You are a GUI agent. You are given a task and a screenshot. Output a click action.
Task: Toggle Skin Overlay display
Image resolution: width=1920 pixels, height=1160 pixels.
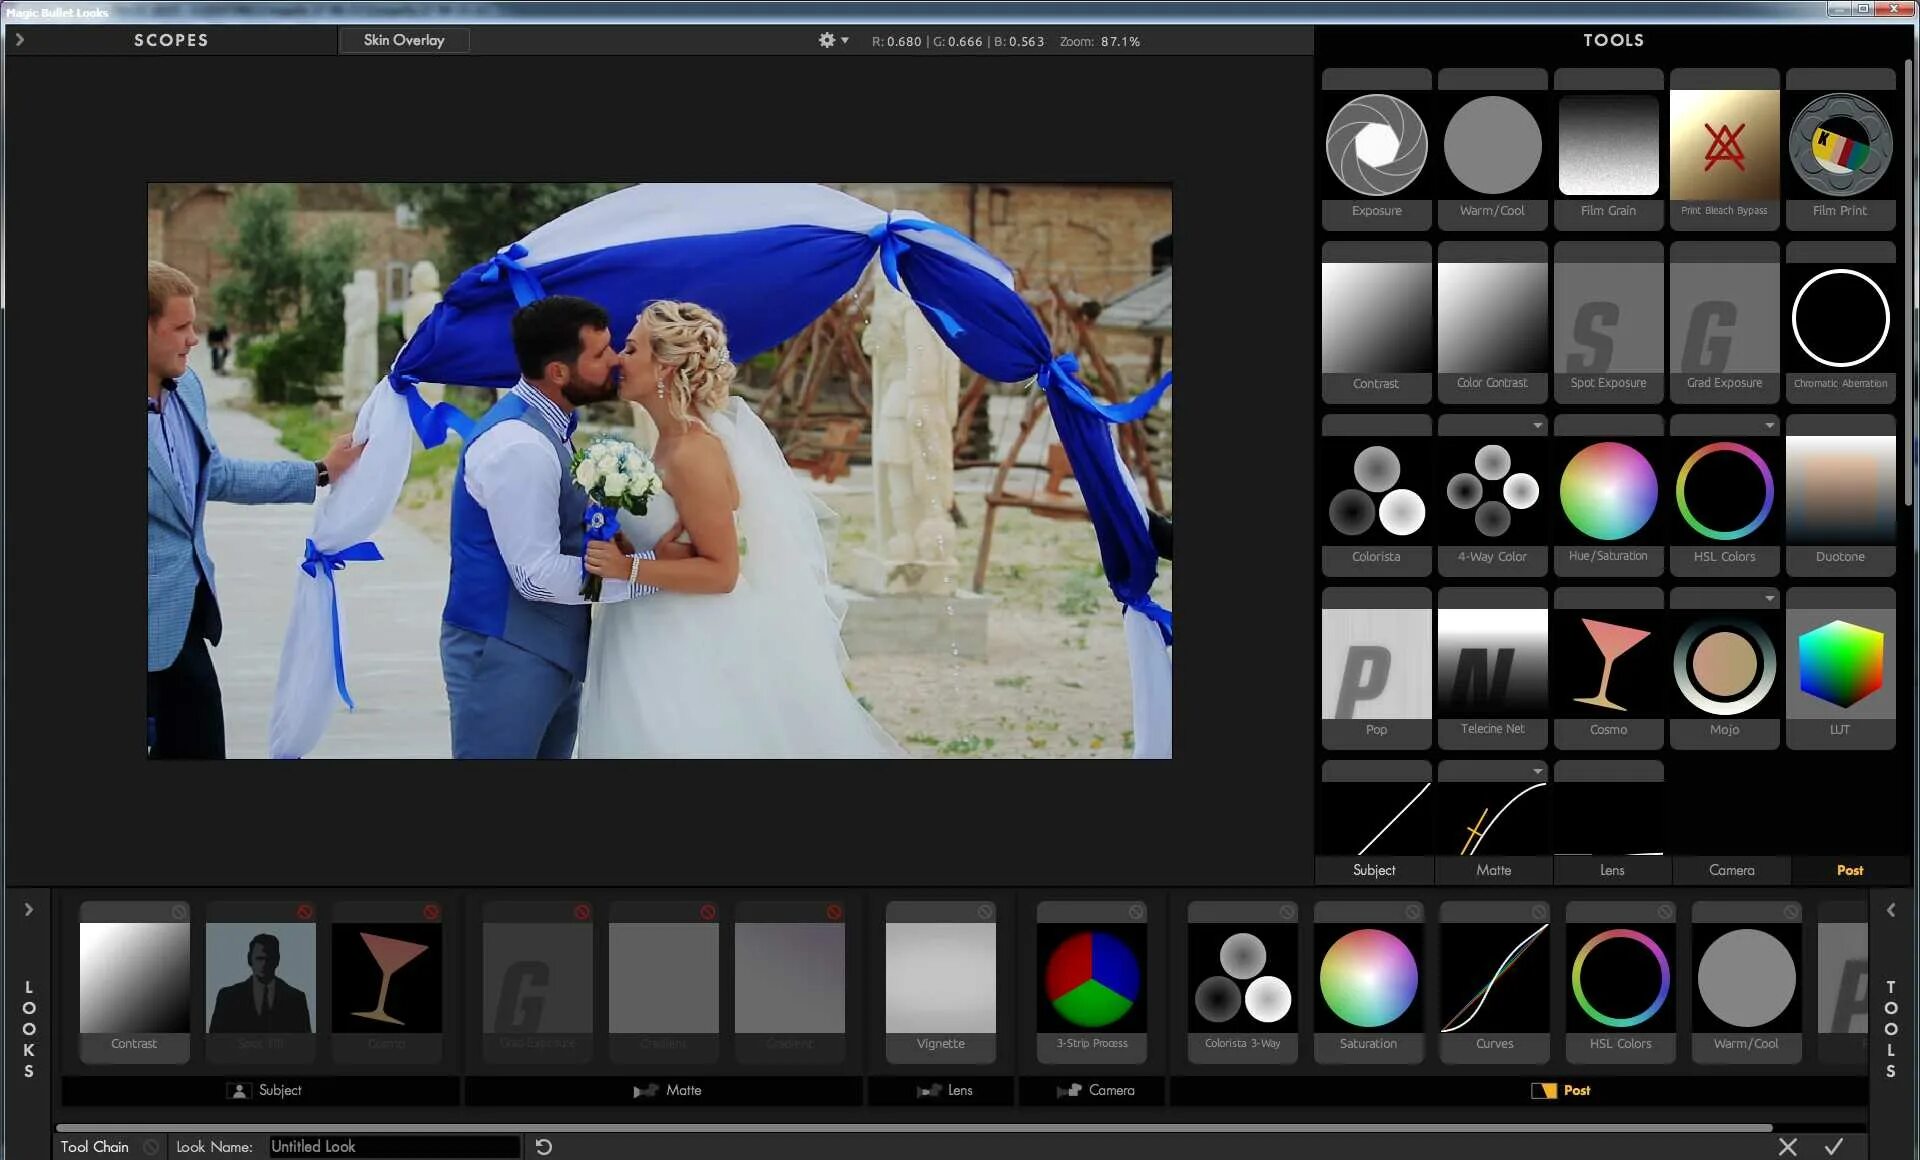402,40
